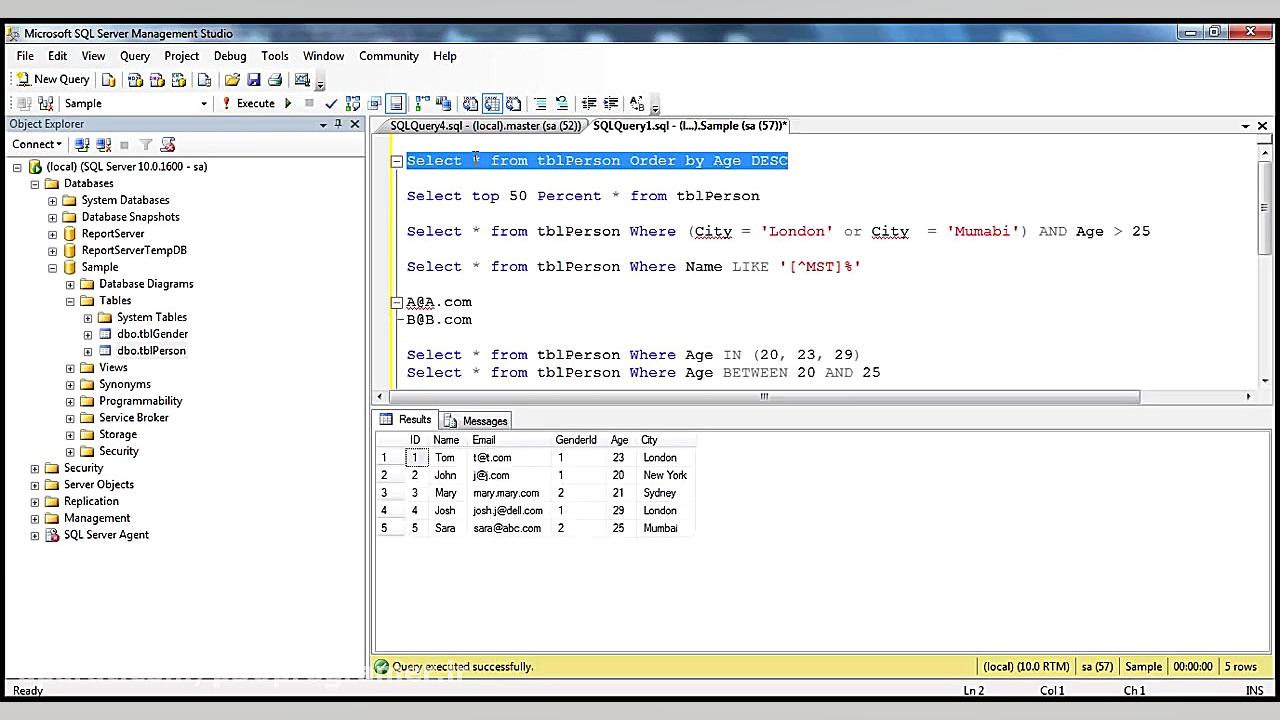
Task: Toggle the auto-hide pin on Object Explorer
Action: [338, 123]
